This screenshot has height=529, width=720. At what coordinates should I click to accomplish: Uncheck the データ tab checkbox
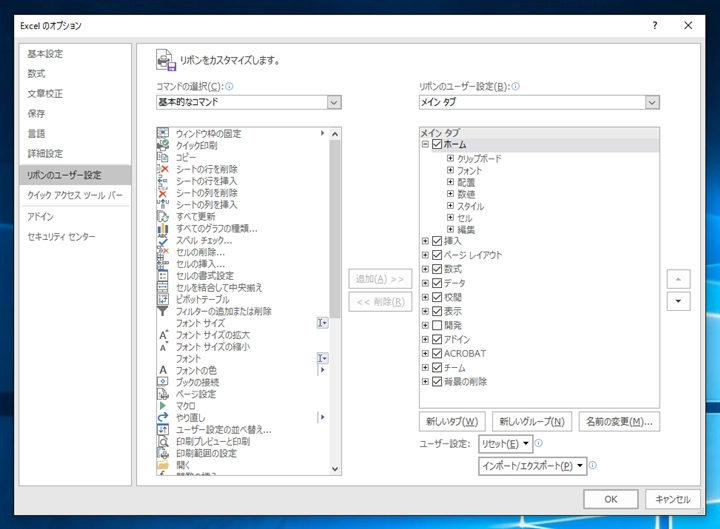coord(437,283)
